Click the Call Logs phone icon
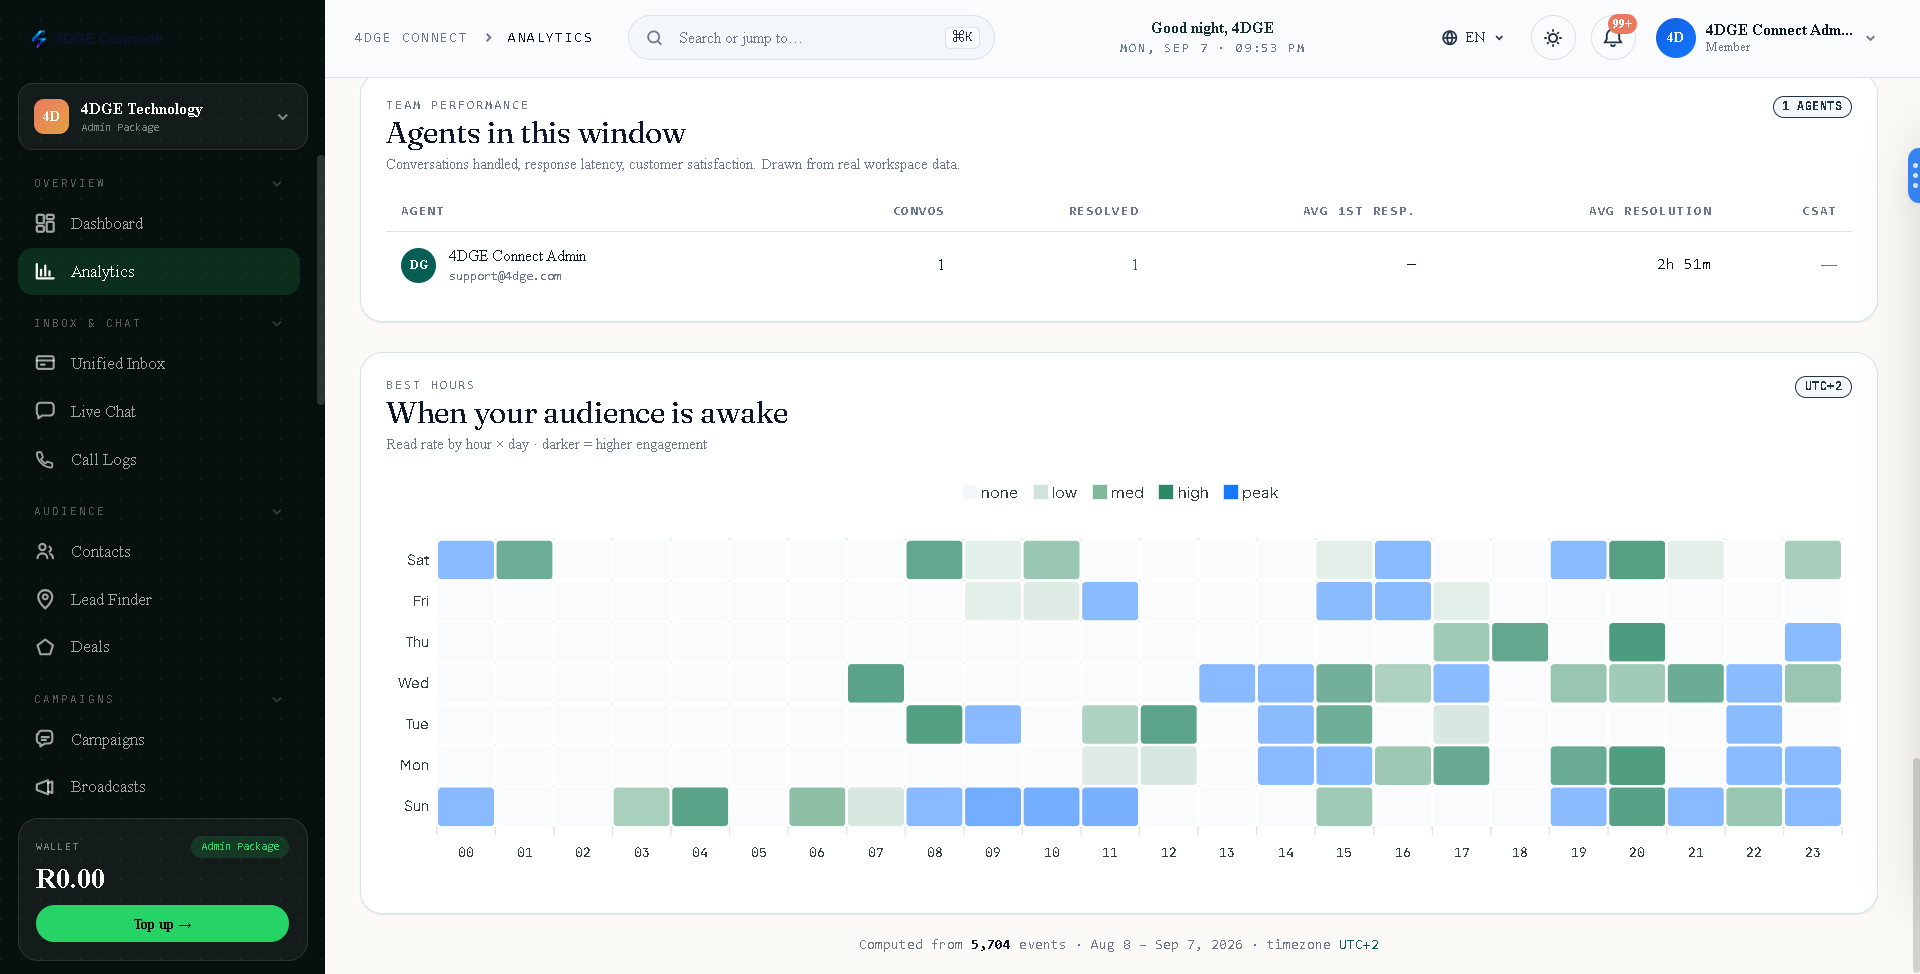Screen dimensions: 1920x974 45,459
